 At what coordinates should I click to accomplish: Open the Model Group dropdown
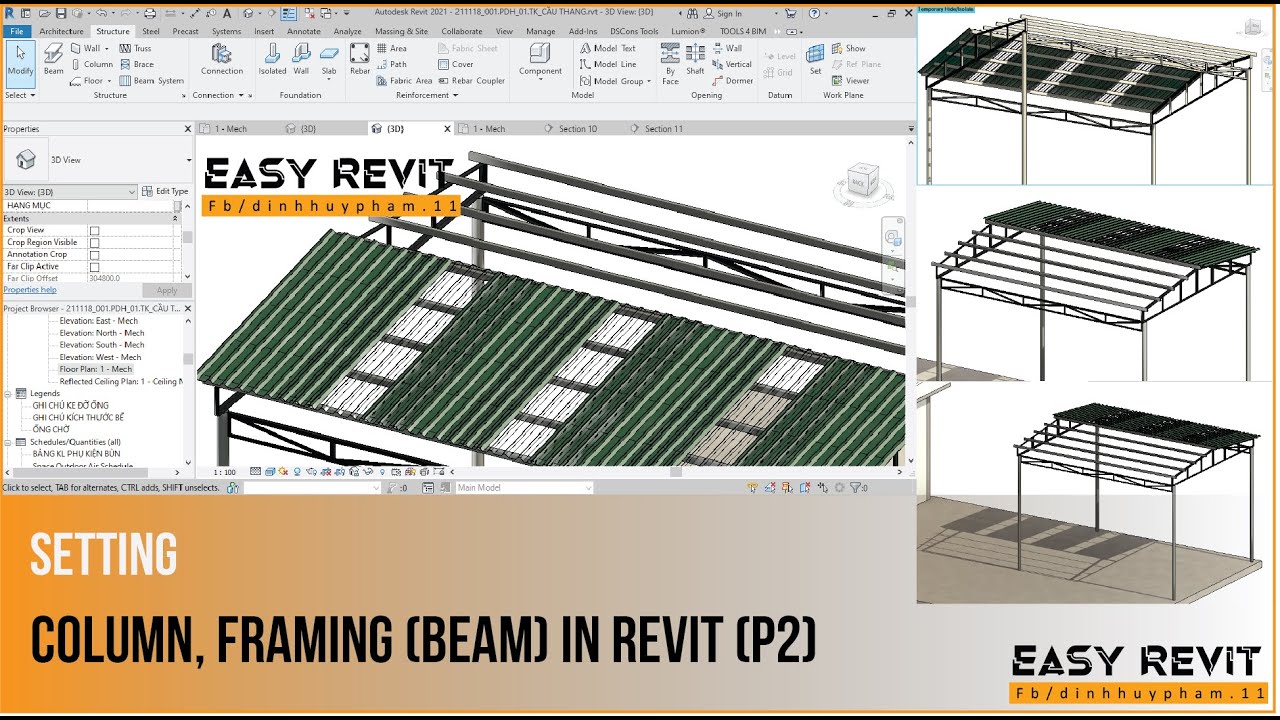(x=649, y=81)
